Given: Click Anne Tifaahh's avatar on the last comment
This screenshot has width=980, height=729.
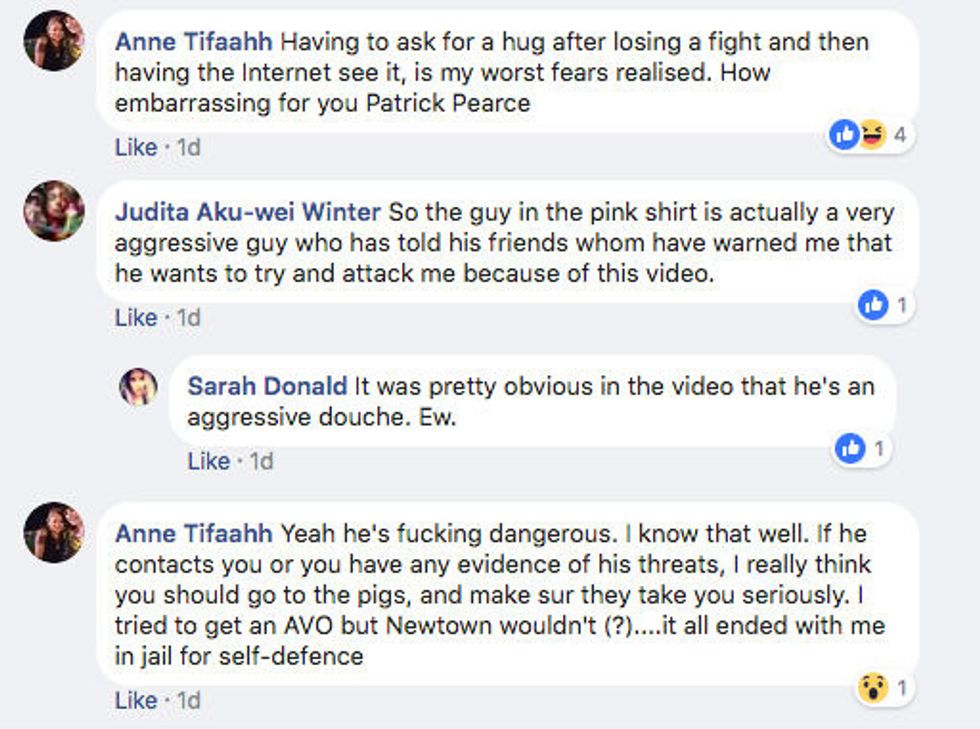Looking at the screenshot, I should coord(53,532).
